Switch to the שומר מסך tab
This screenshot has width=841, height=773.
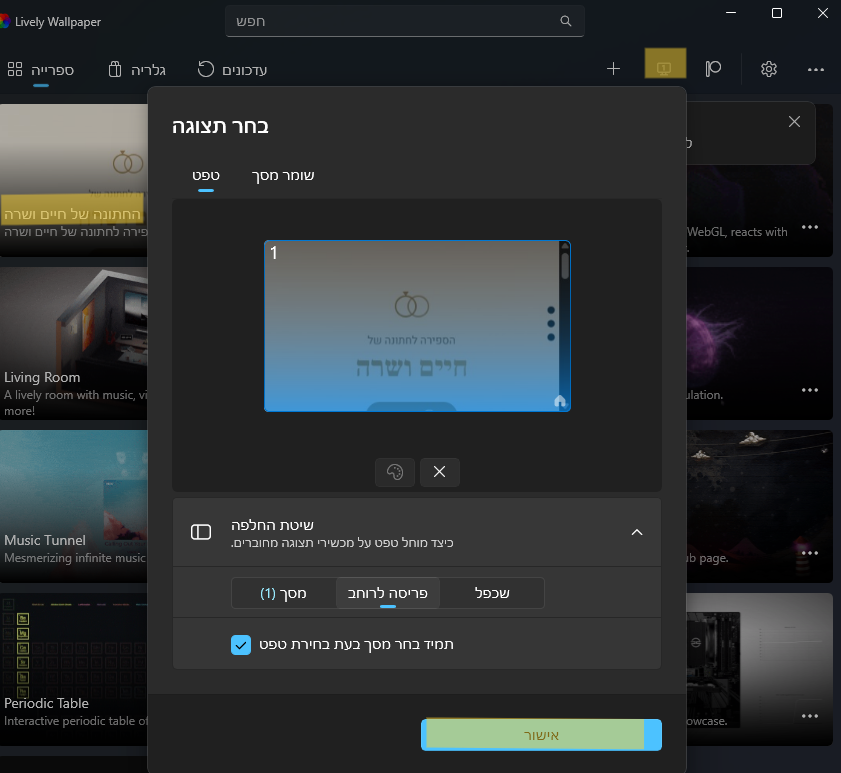(283, 175)
